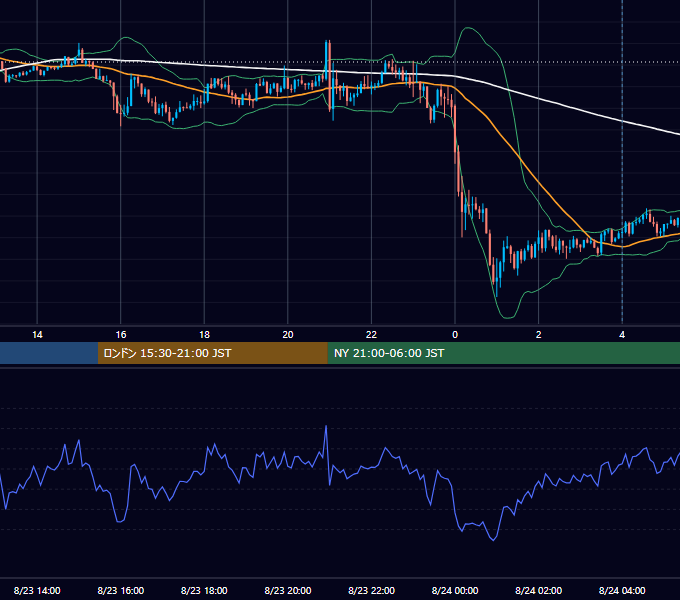The height and width of the screenshot is (600, 680).
Task: Click hour label 2 on price chart axis
Action: point(538,335)
